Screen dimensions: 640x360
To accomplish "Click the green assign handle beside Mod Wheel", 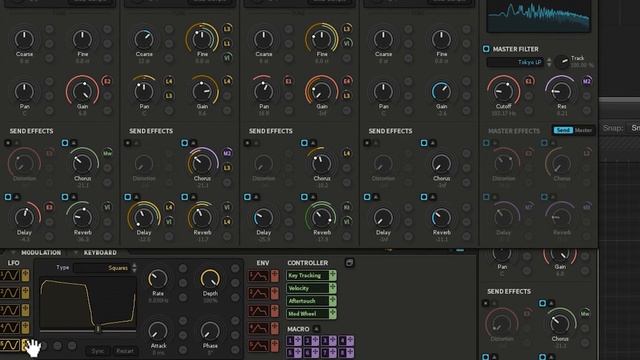I will coord(333,313).
